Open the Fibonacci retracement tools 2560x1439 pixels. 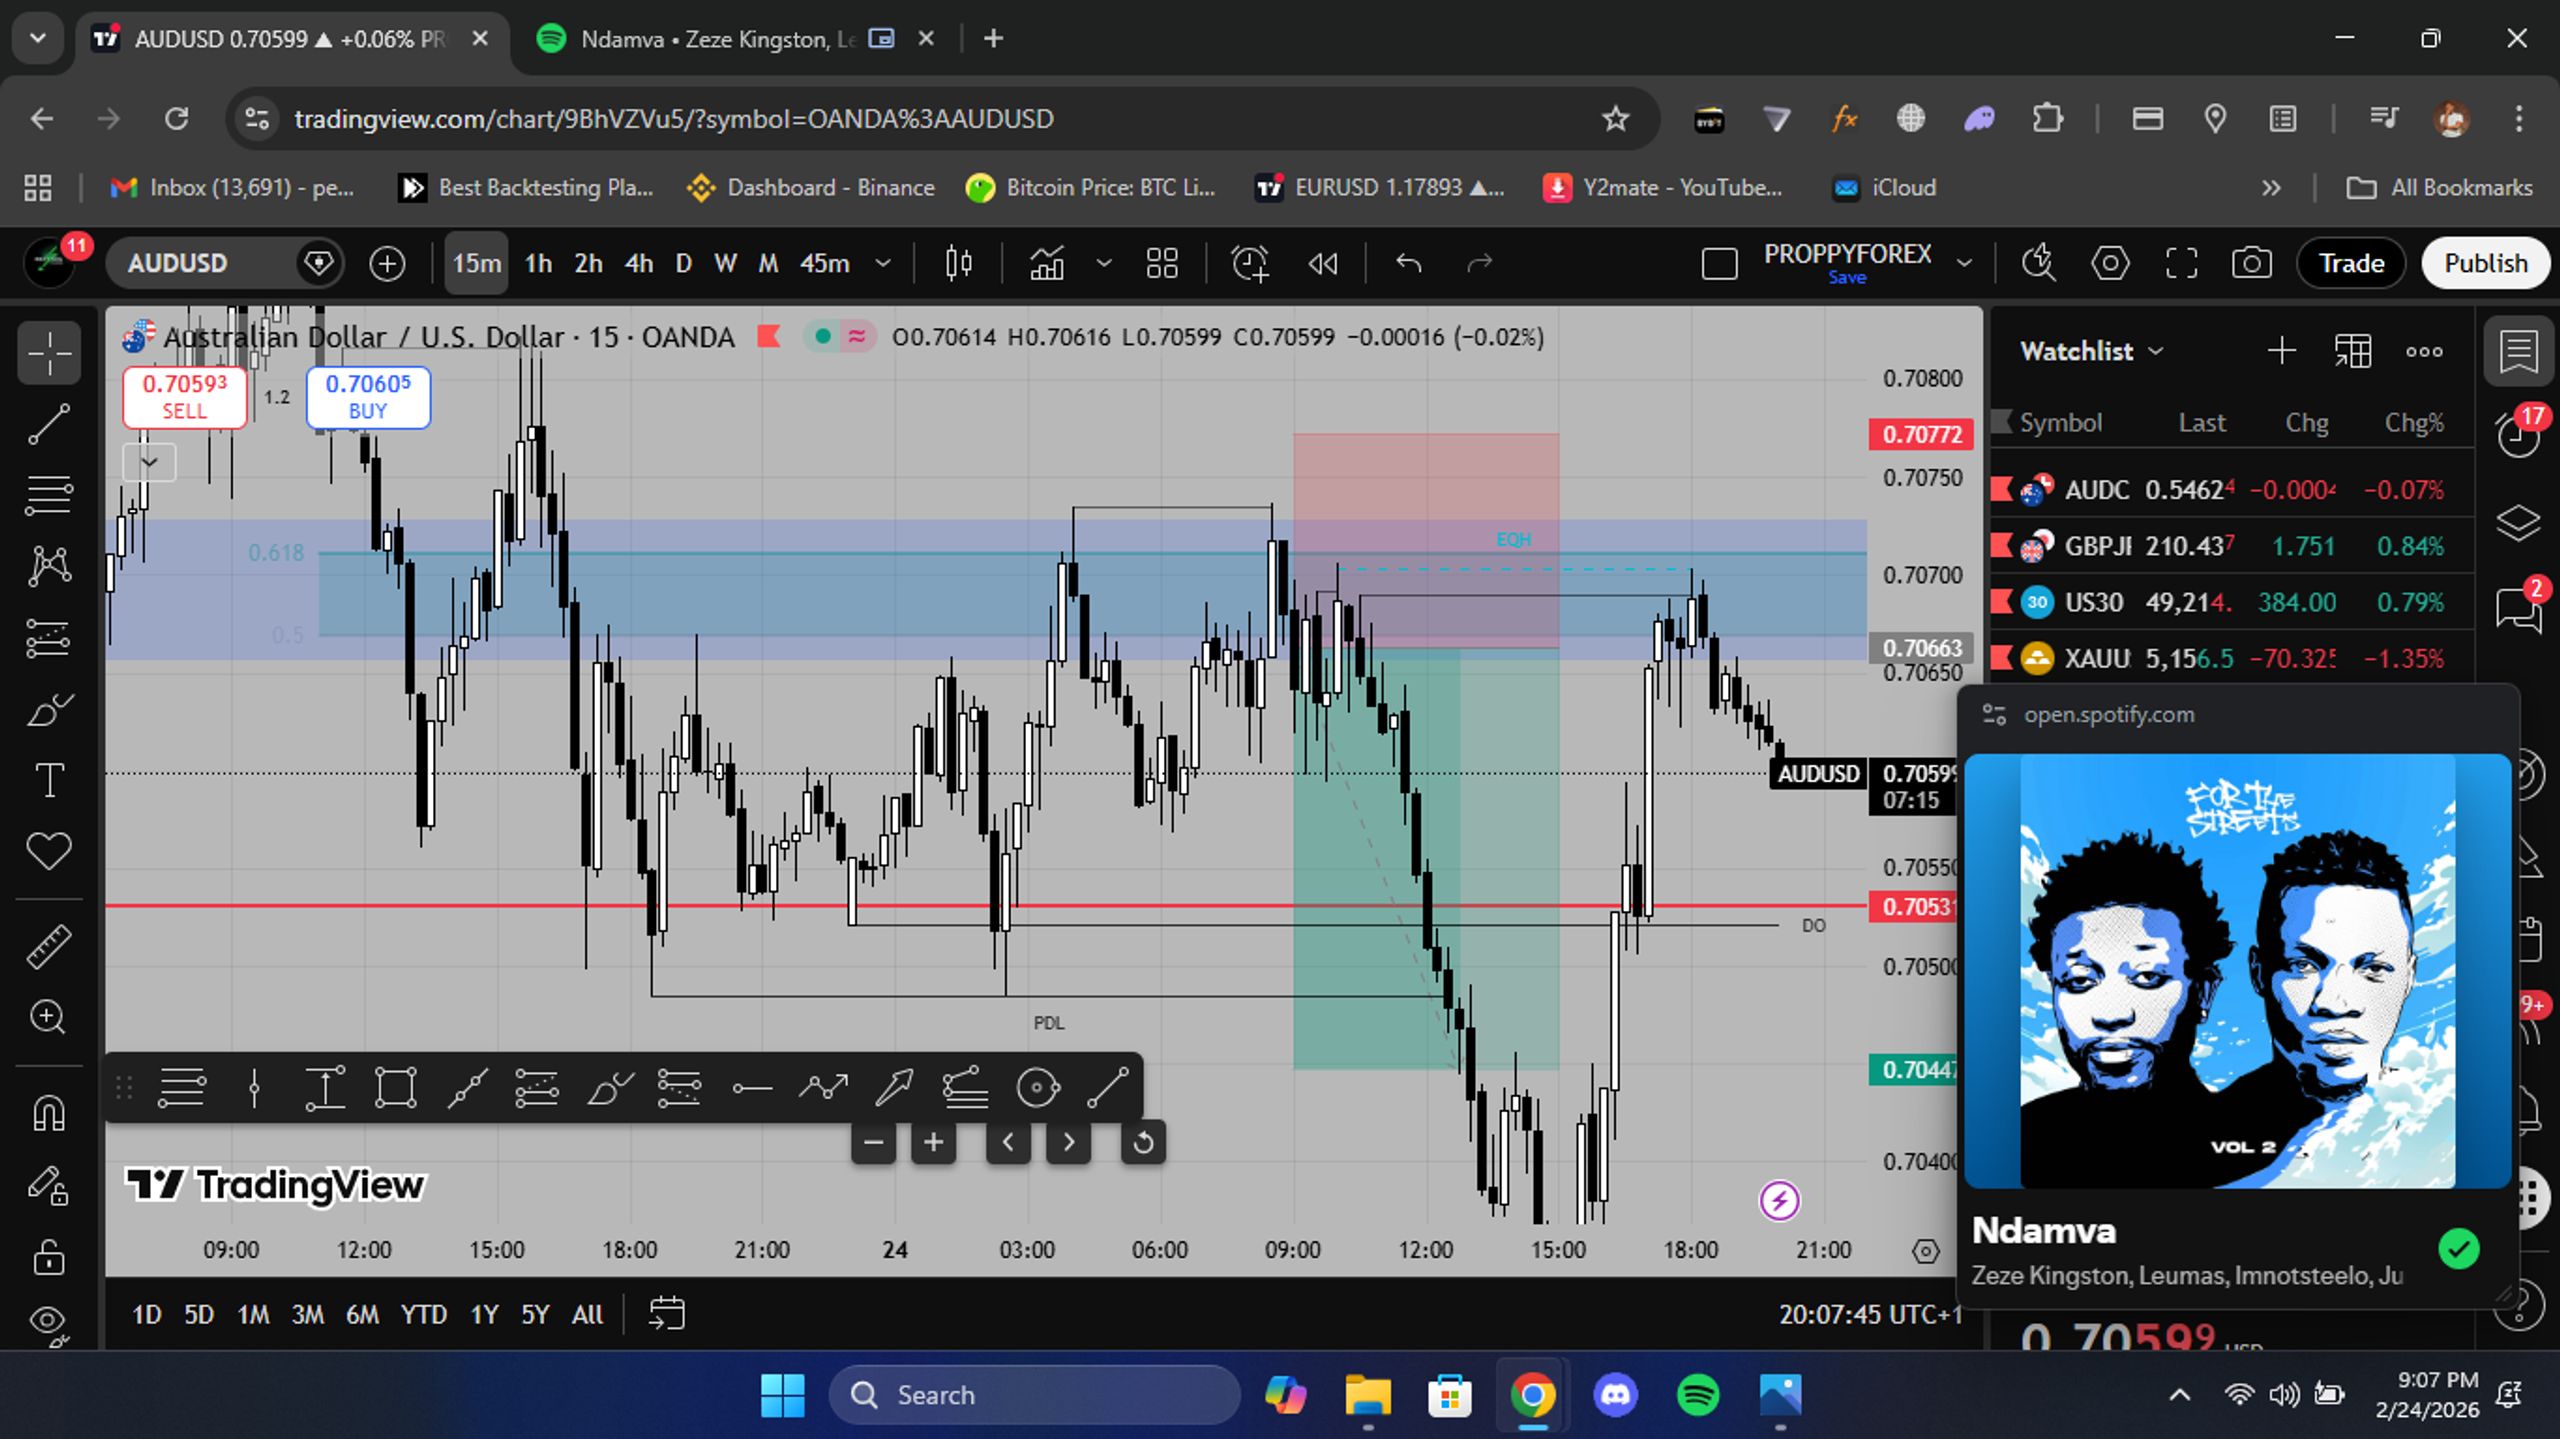[x=48, y=494]
